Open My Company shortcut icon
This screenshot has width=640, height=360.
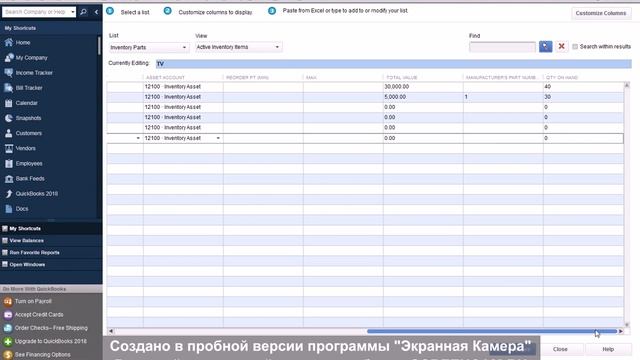[9, 58]
